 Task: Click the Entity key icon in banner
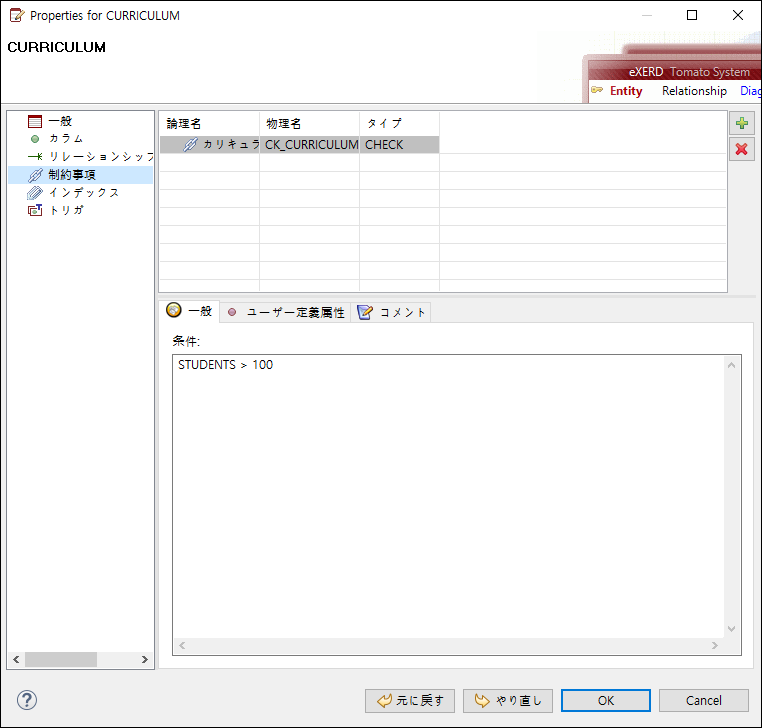click(x=597, y=90)
